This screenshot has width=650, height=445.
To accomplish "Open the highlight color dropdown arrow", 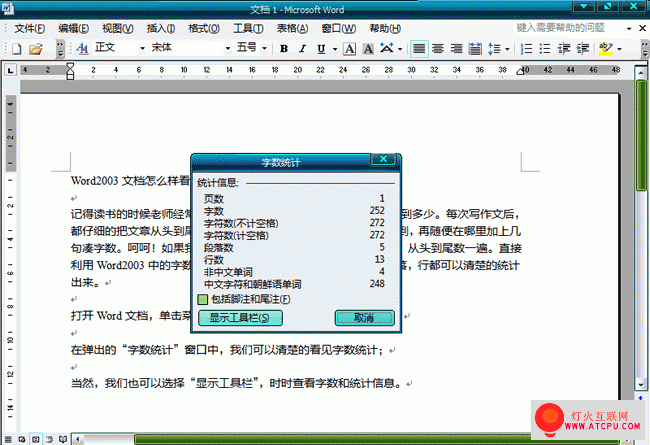I will (x=619, y=49).
